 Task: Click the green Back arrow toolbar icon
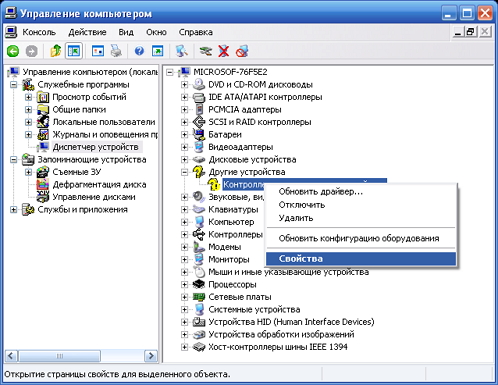click(13, 51)
